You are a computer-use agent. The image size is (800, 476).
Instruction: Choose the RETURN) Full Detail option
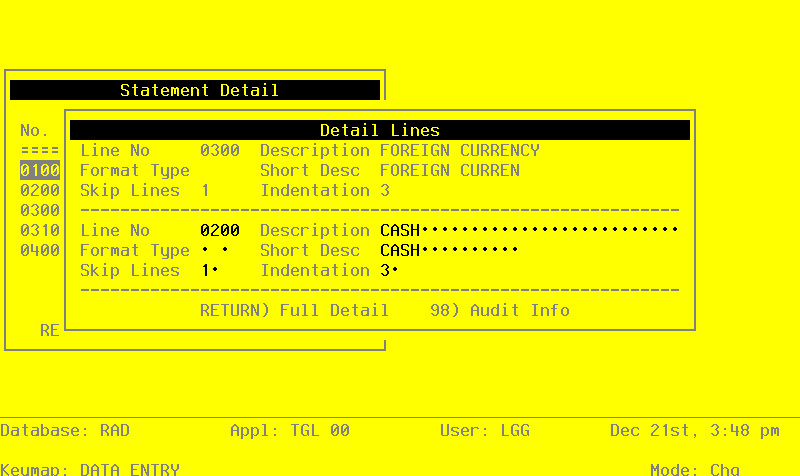pos(294,310)
